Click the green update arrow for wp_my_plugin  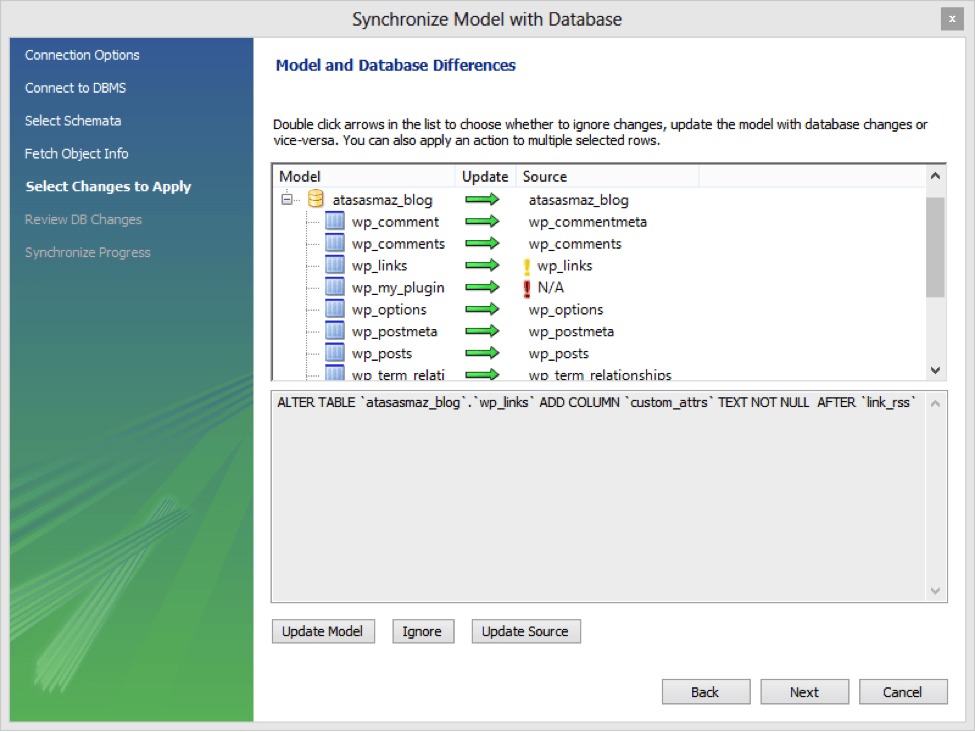coord(483,287)
